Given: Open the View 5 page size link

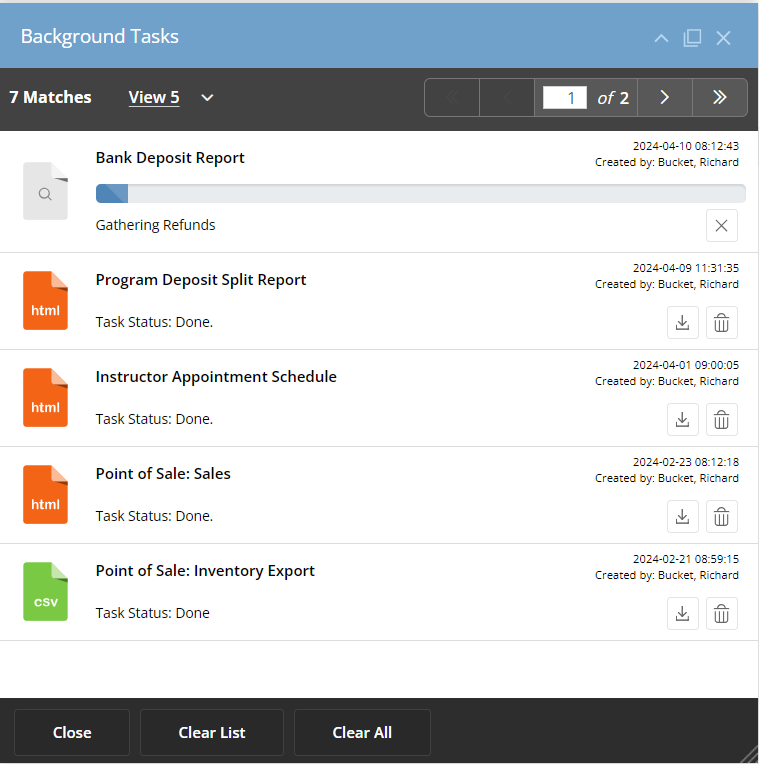Looking at the screenshot, I should (x=154, y=98).
